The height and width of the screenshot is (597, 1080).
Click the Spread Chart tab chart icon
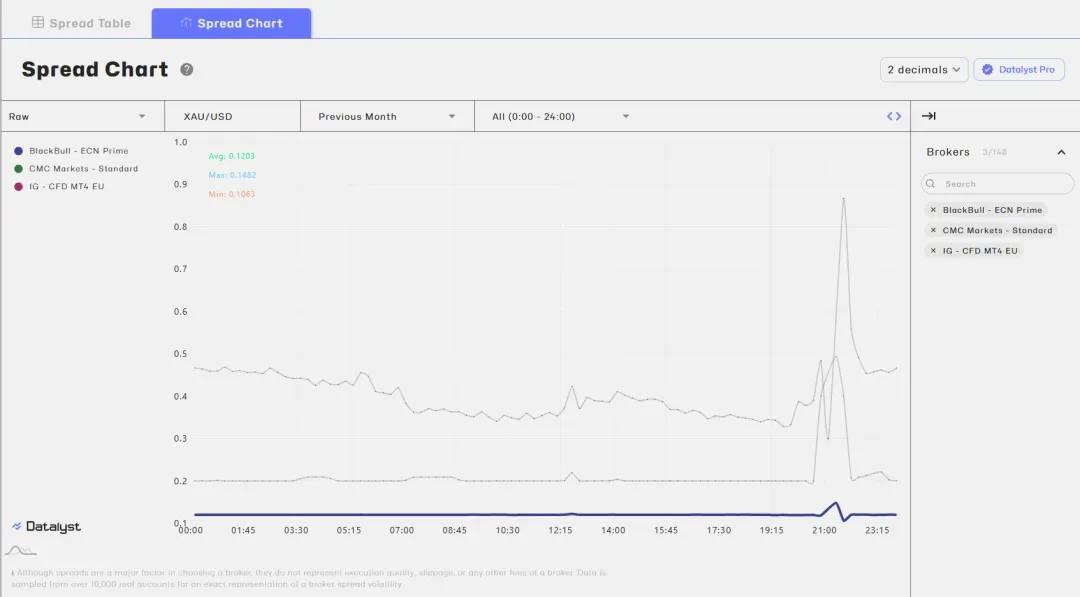pyautogui.click(x=185, y=23)
